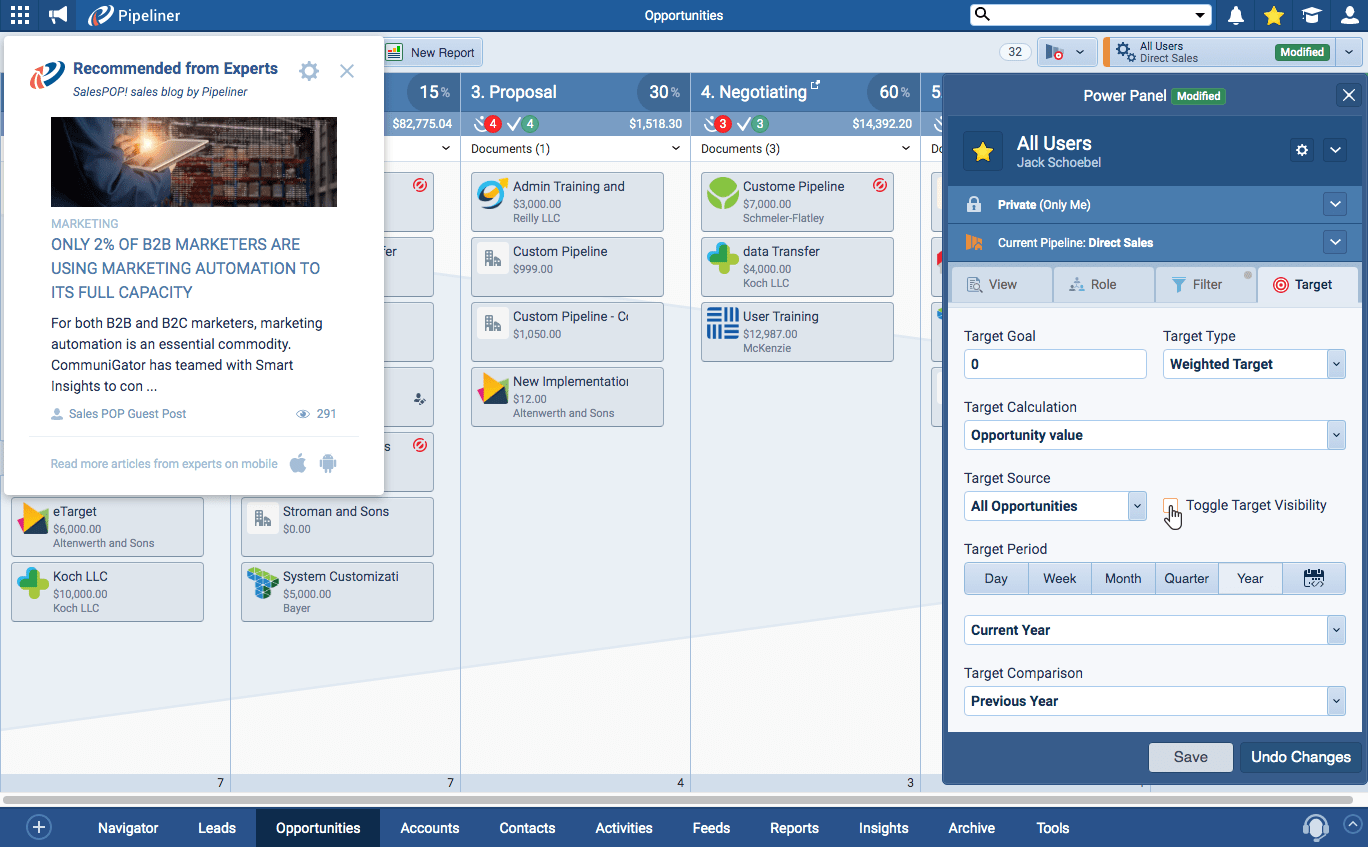Click the round plus add button

pyautogui.click(x=39, y=827)
